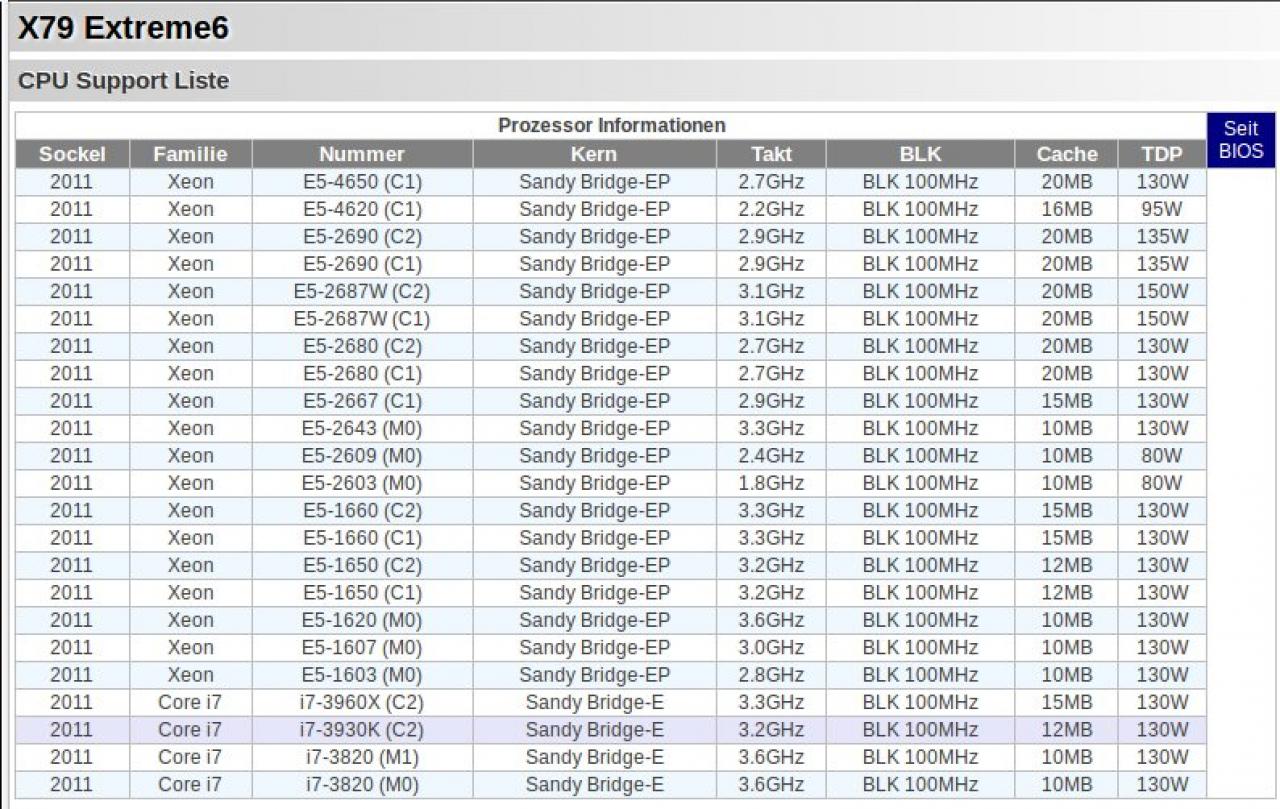
Task: Click Xeon in E5-1607 row
Action: click(190, 647)
